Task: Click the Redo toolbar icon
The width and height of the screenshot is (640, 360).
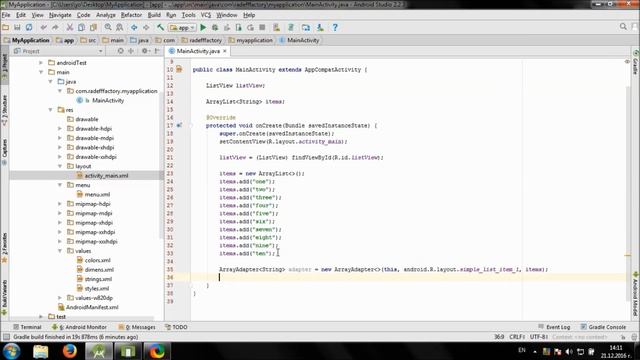Action: pyautogui.click(x=55, y=27)
